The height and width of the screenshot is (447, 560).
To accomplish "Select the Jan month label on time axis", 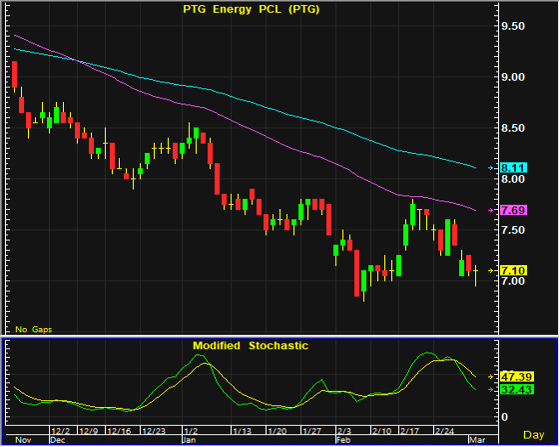I will click(189, 440).
